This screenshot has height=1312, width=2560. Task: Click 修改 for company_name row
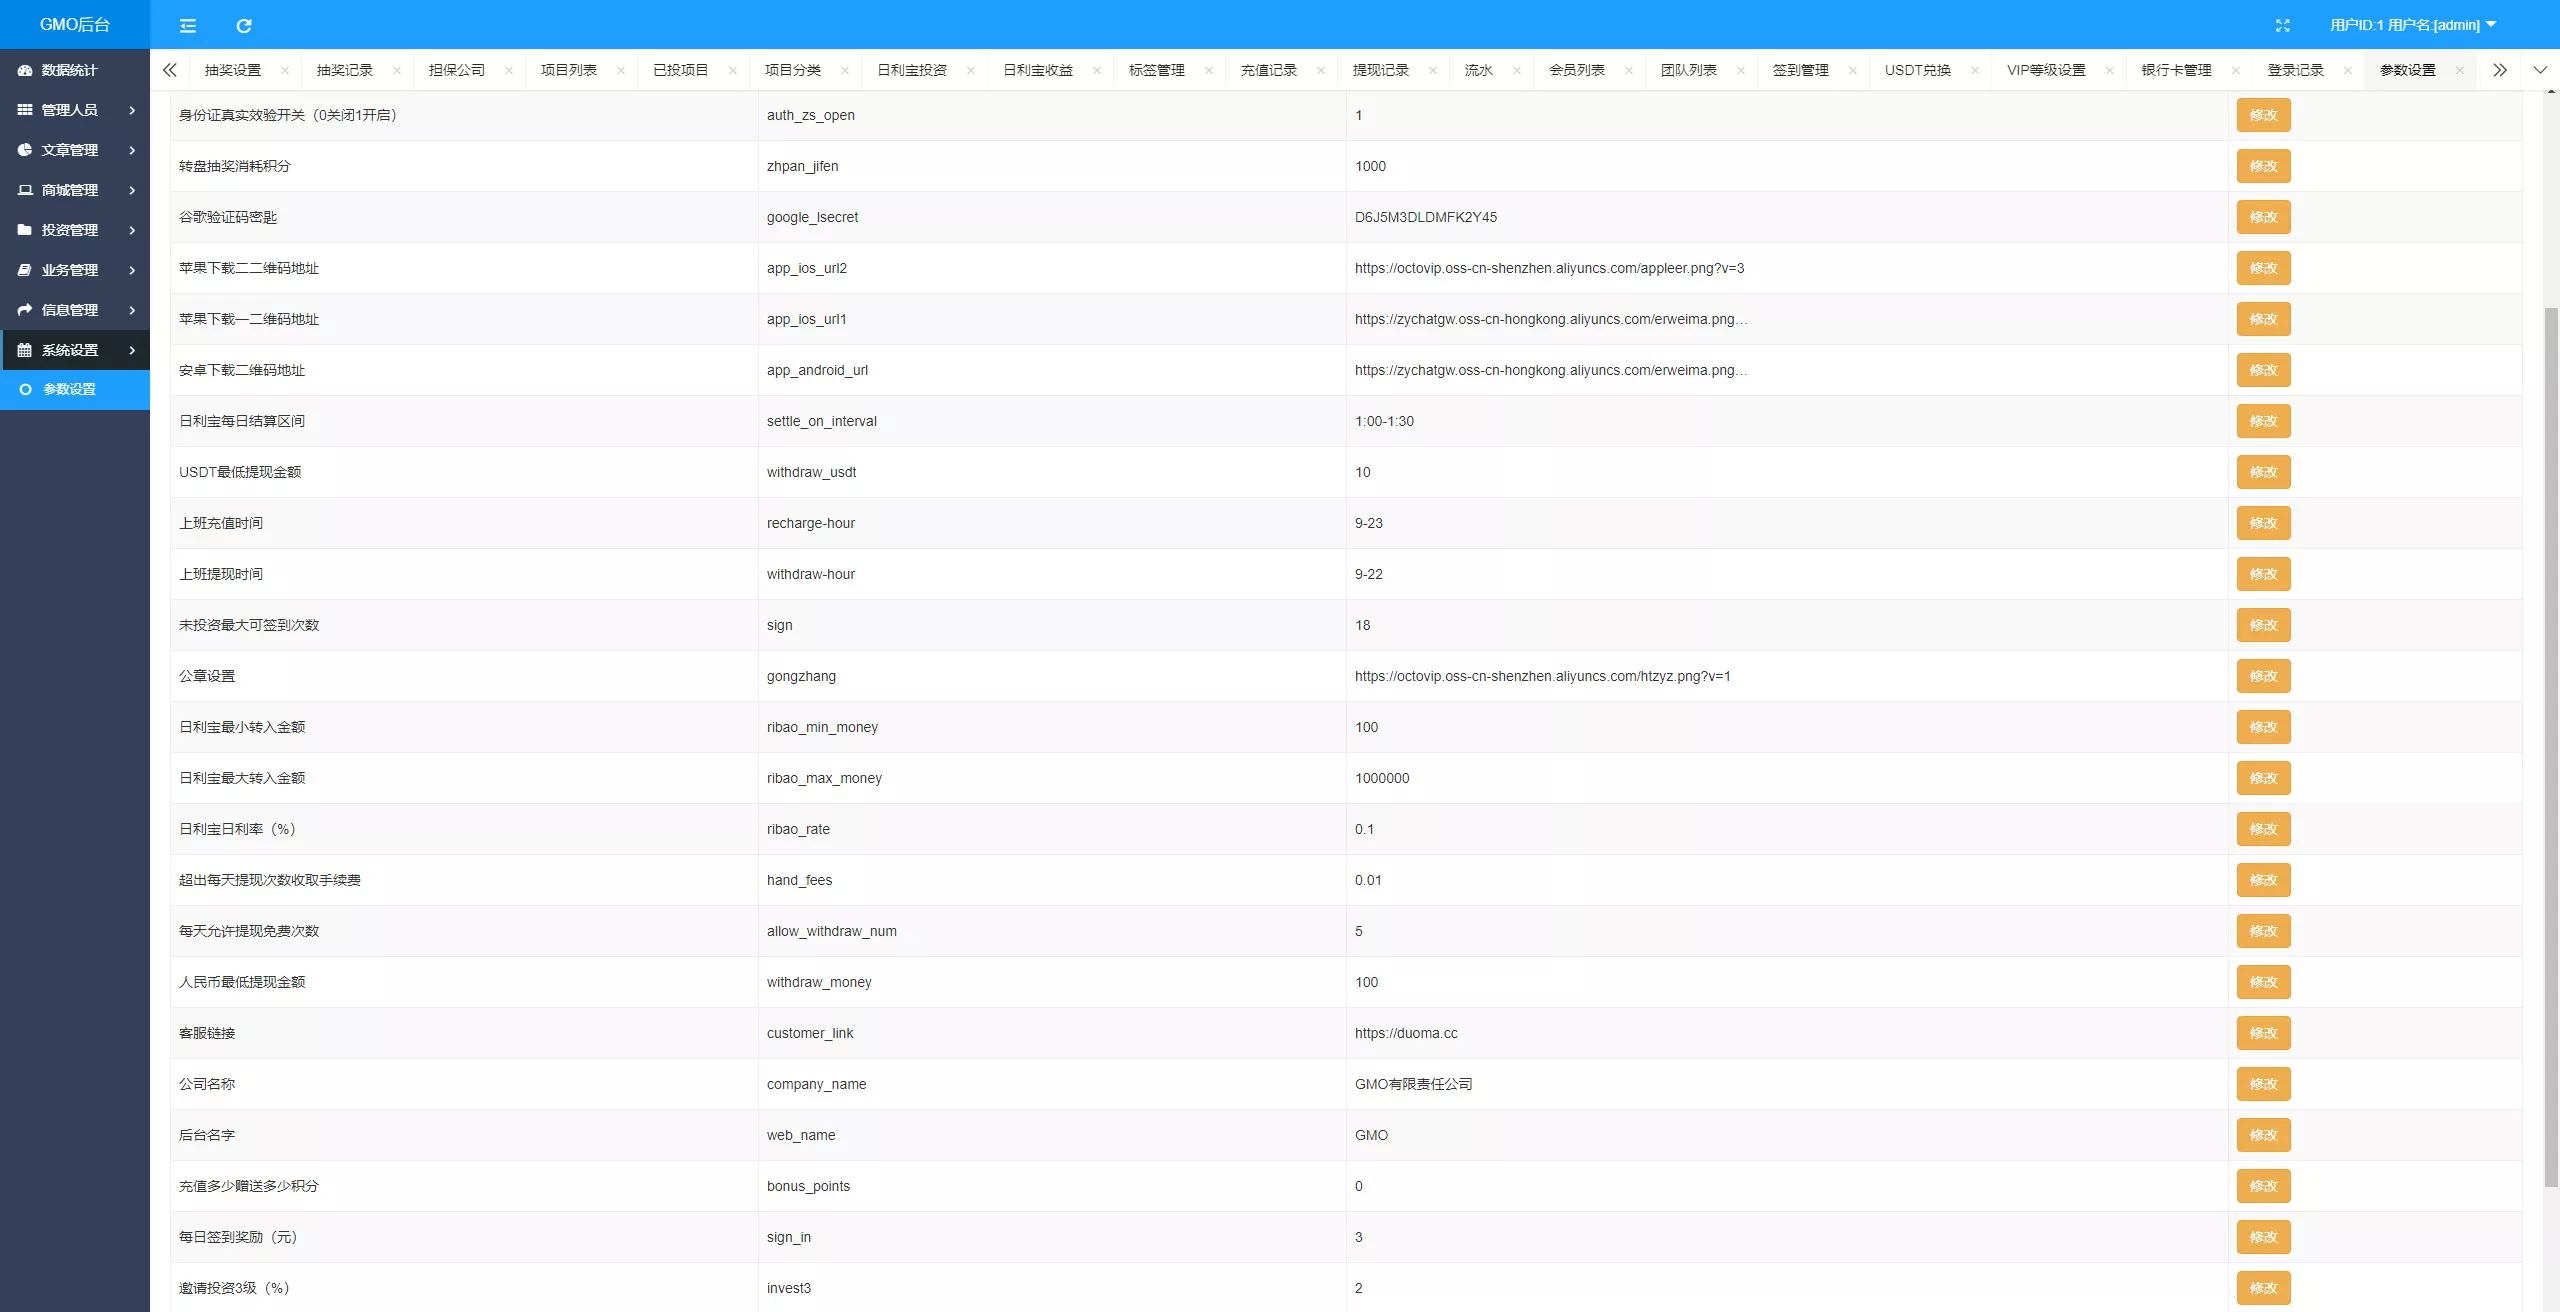(2263, 1084)
